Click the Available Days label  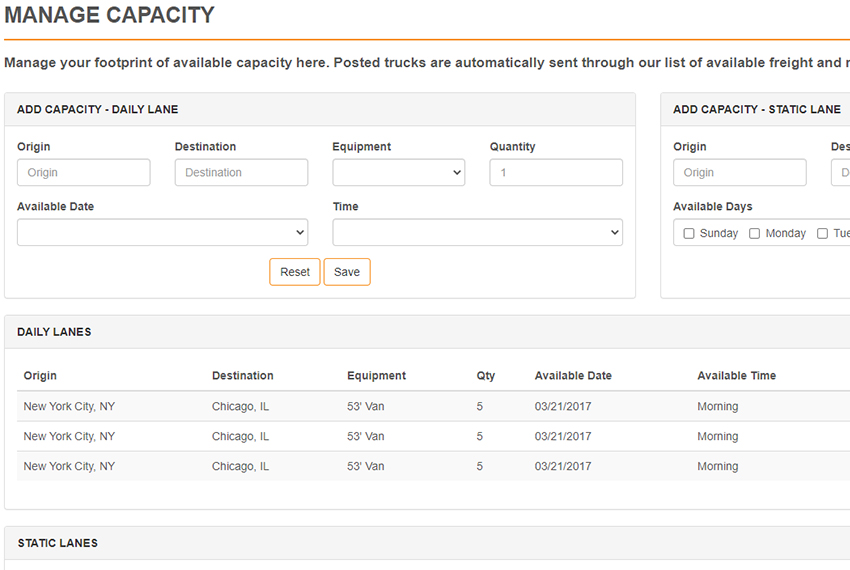pos(712,207)
